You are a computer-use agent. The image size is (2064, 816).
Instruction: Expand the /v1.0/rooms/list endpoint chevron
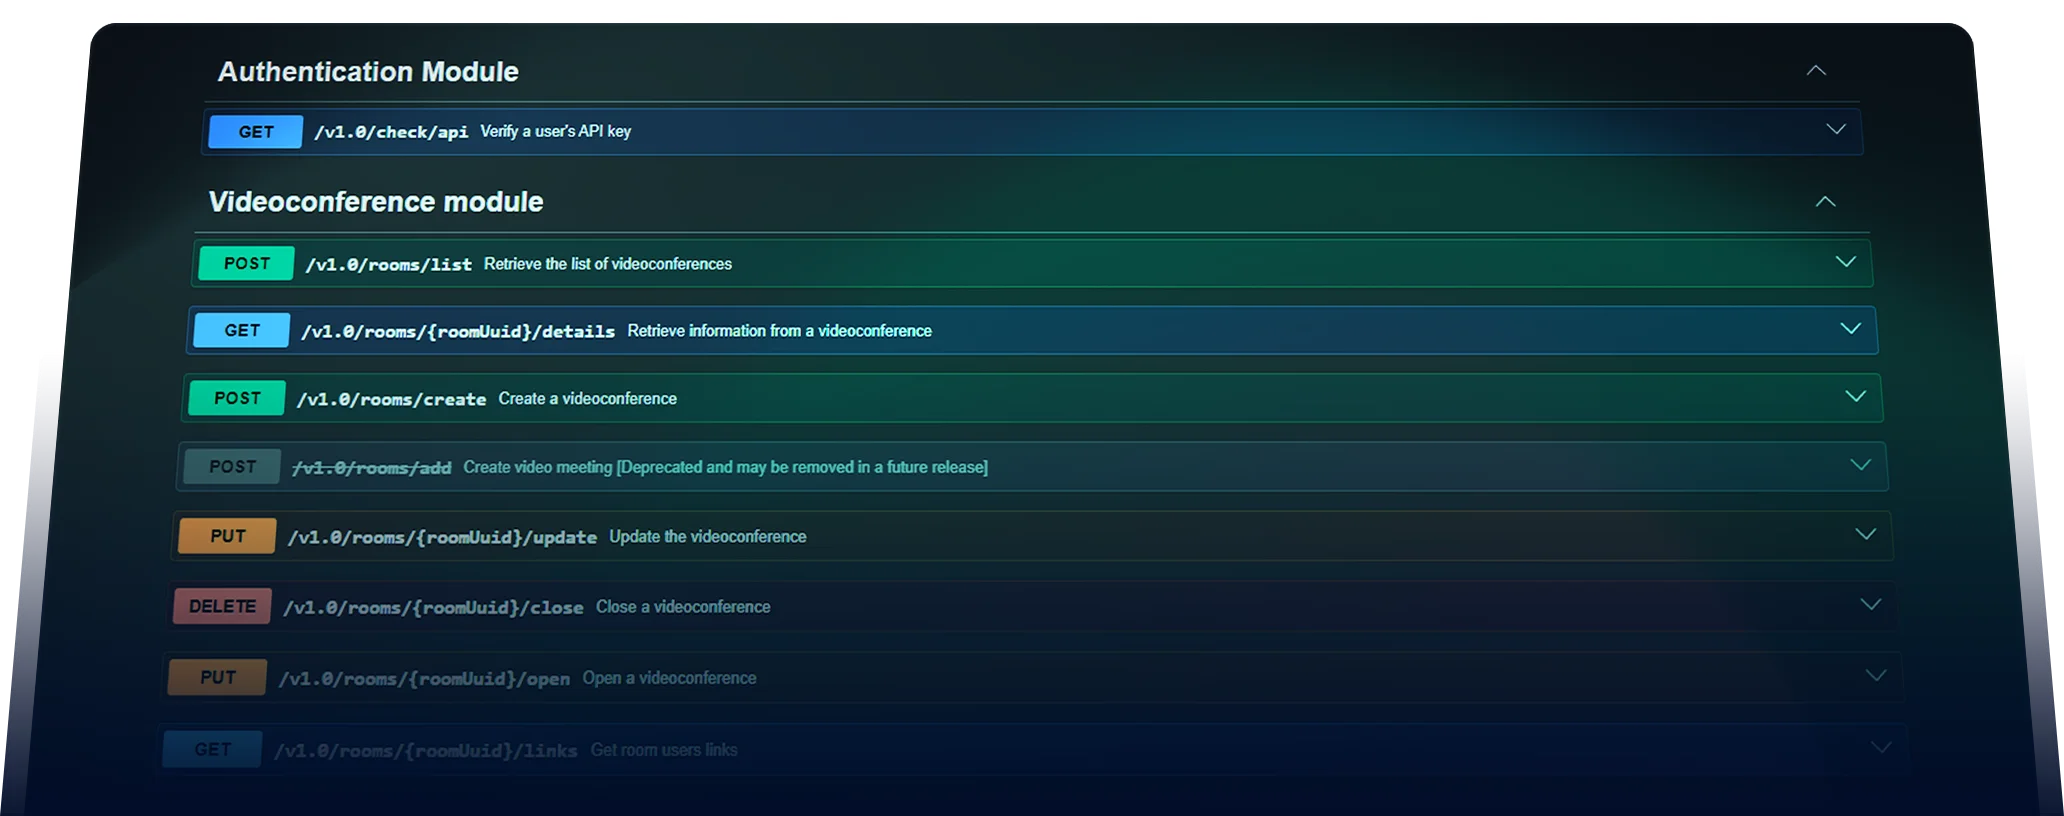click(x=1845, y=262)
